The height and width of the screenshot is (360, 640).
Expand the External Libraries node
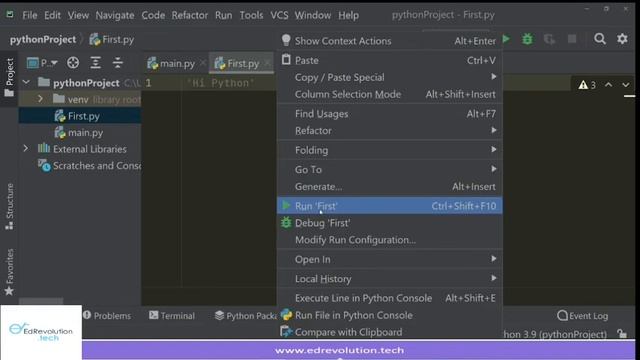pyautogui.click(x=26, y=149)
